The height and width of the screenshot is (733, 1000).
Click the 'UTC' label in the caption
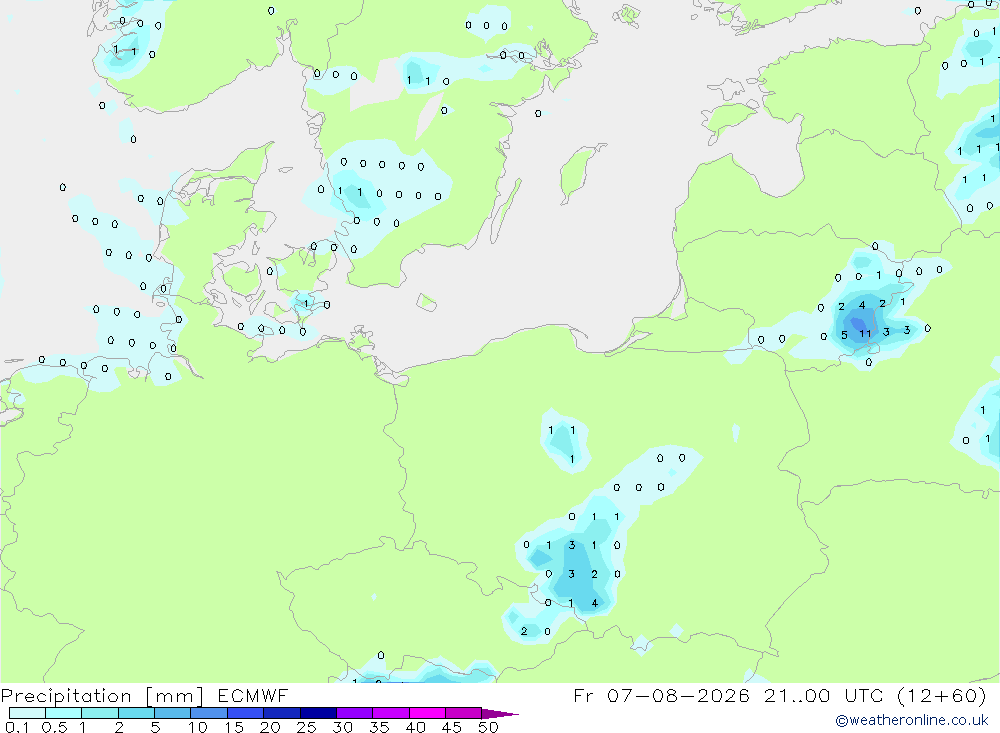[864, 695]
